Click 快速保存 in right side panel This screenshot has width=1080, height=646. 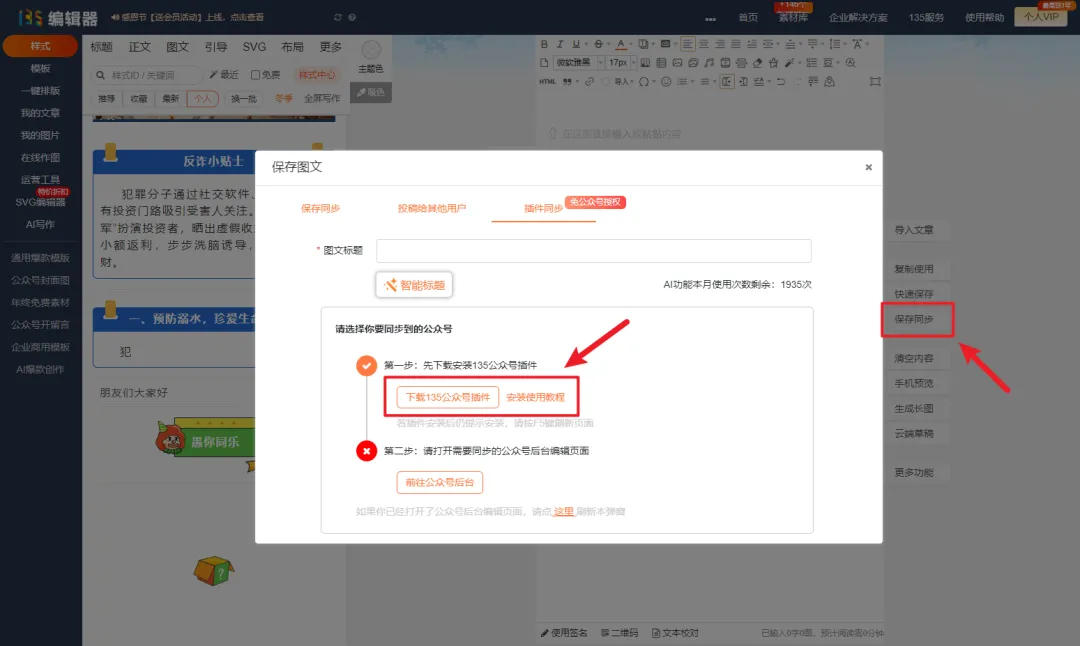(914, 294)
